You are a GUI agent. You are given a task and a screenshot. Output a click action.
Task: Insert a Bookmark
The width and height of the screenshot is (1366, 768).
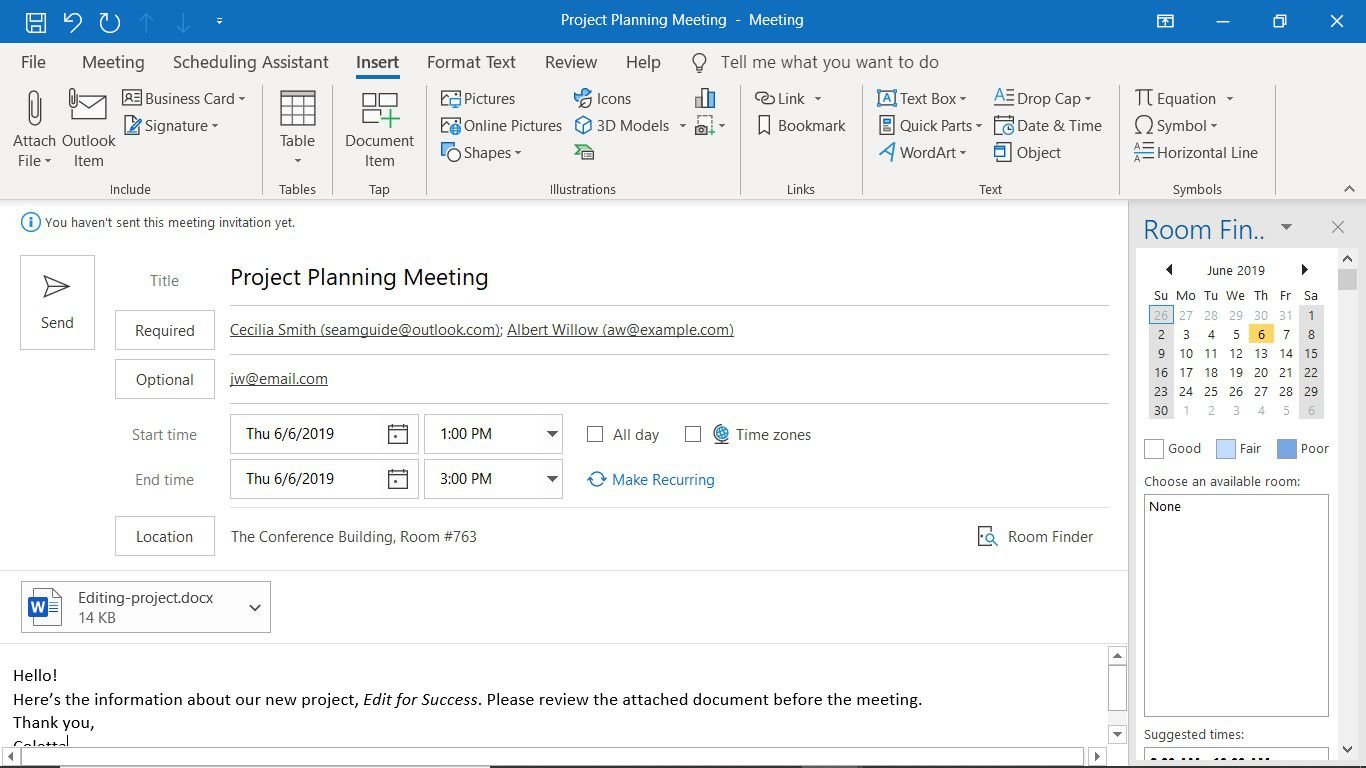(x=800, y=125)
